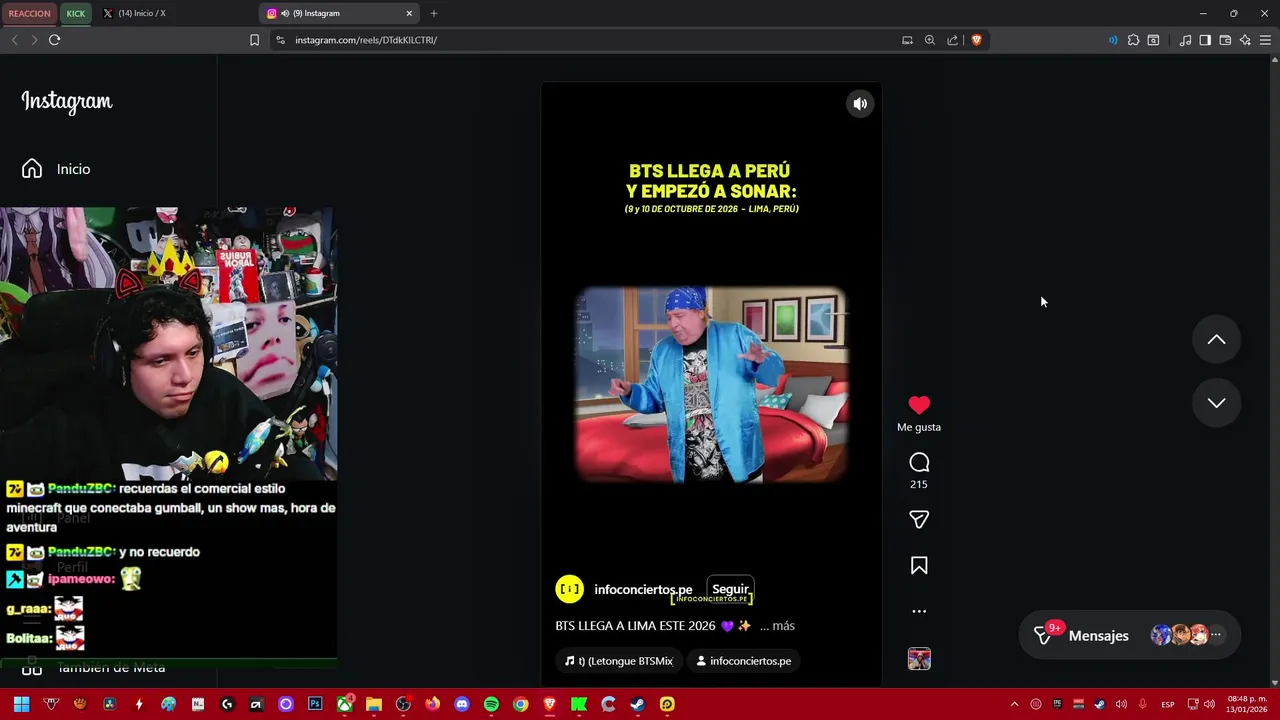Show hidden tray icons with the chevron
Viewport: 1280px width, 720px height.
1014,704
